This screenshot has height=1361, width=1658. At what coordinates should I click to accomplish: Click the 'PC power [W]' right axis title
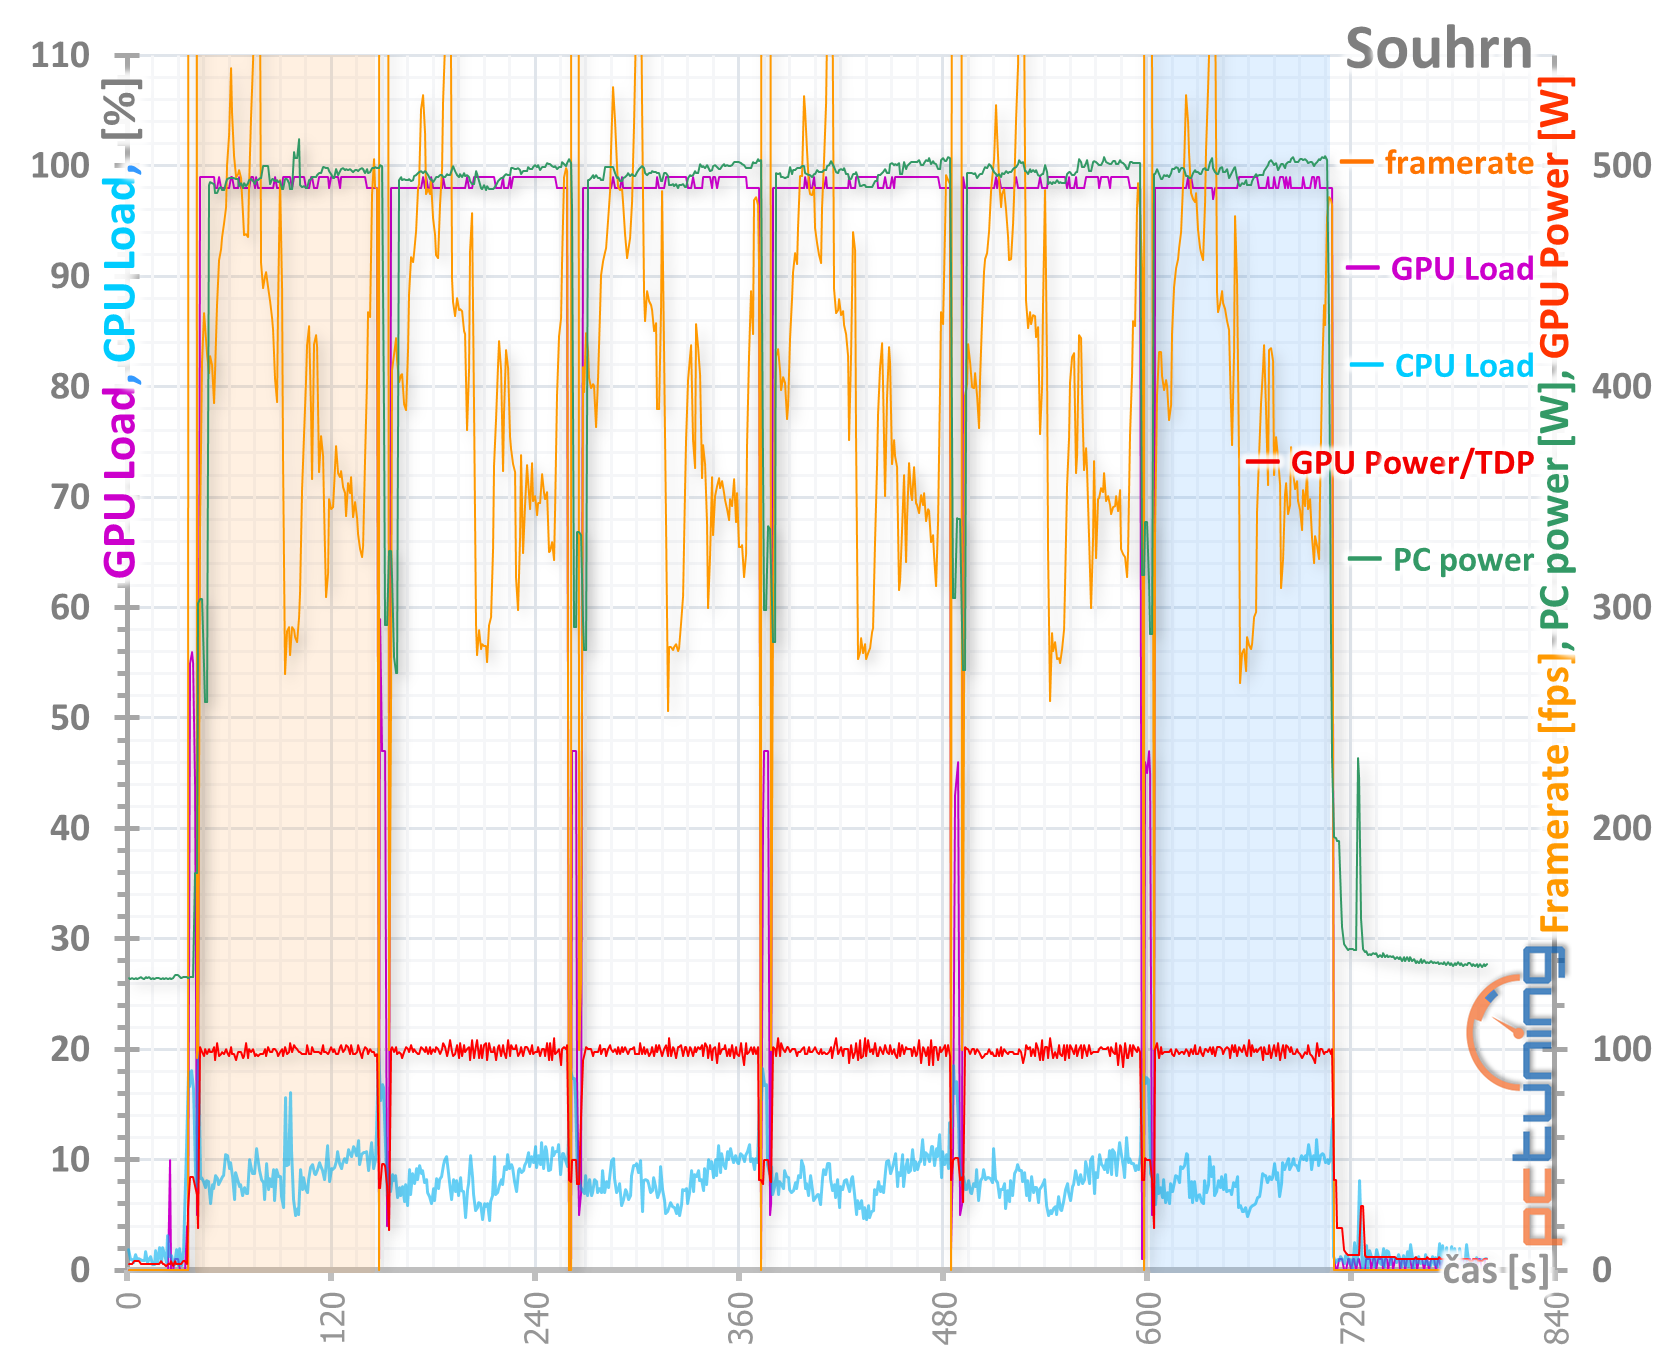point(1555,507)
